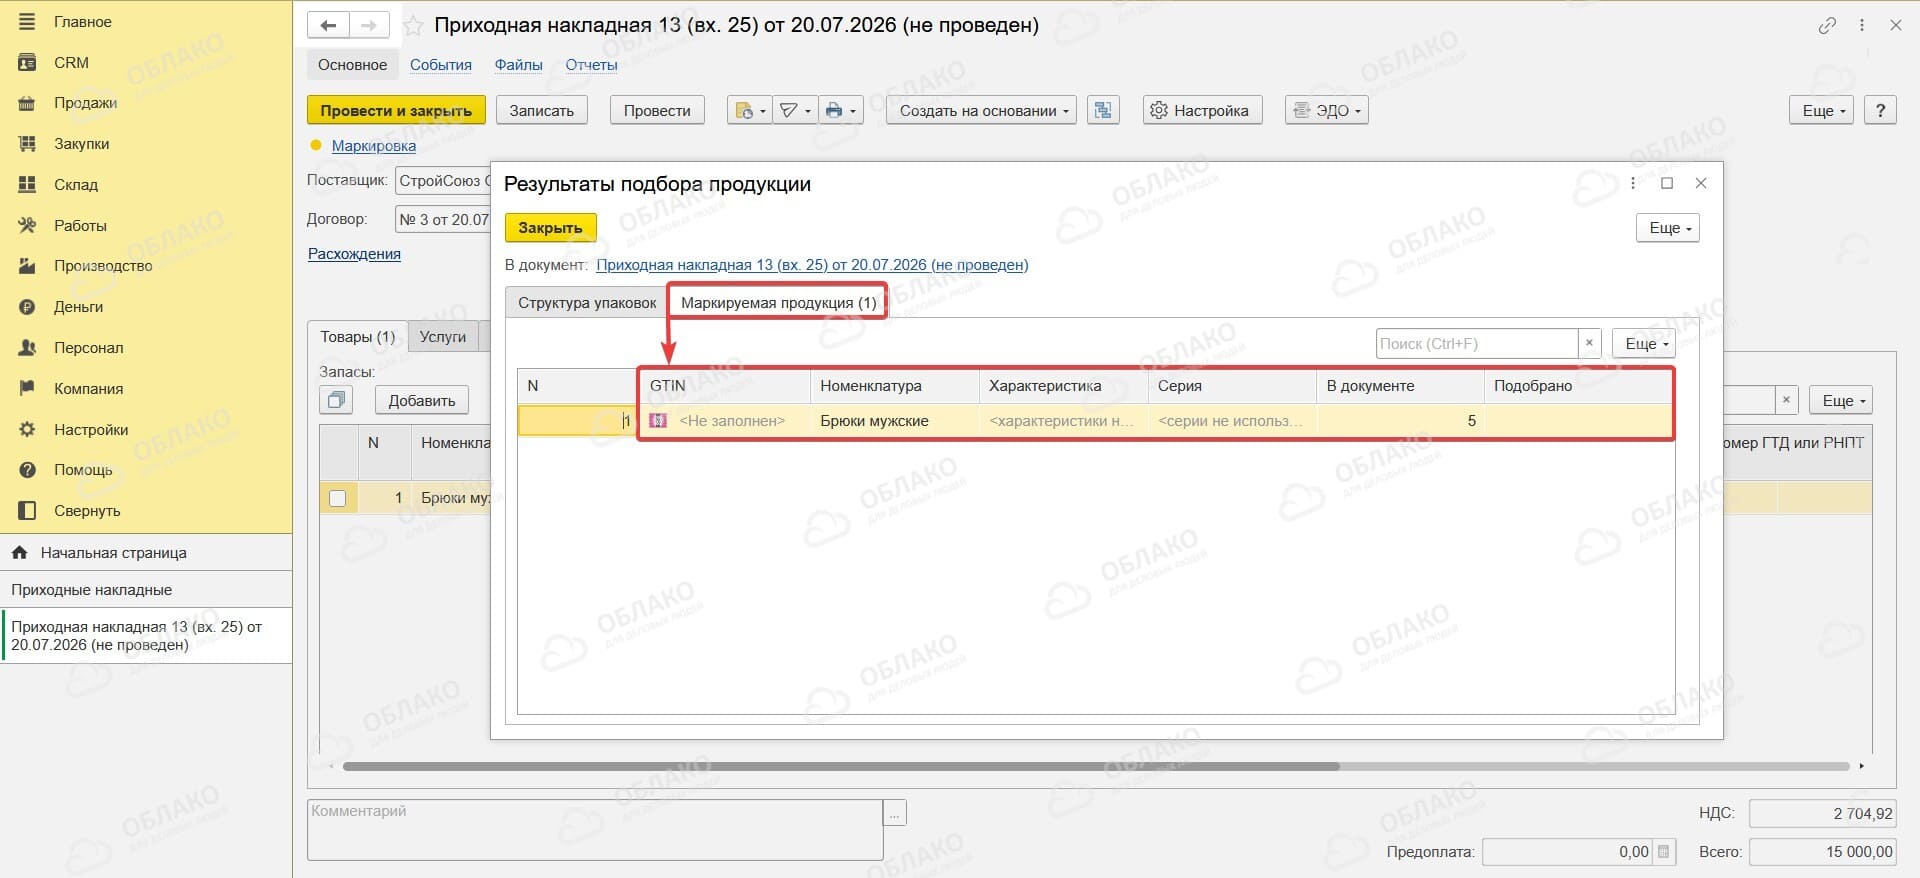Screen dimensions: 1920x878
Task: Click the horizontal scrollbar of goods table
Action: click(840, 766)
